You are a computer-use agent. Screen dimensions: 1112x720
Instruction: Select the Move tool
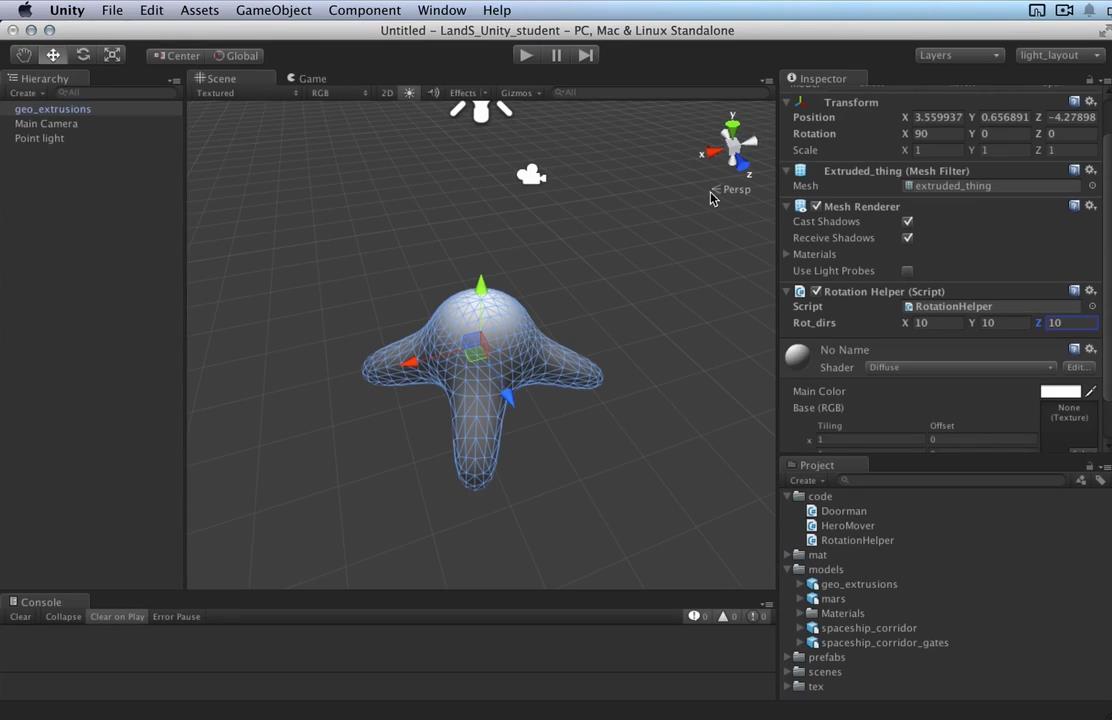53,55
